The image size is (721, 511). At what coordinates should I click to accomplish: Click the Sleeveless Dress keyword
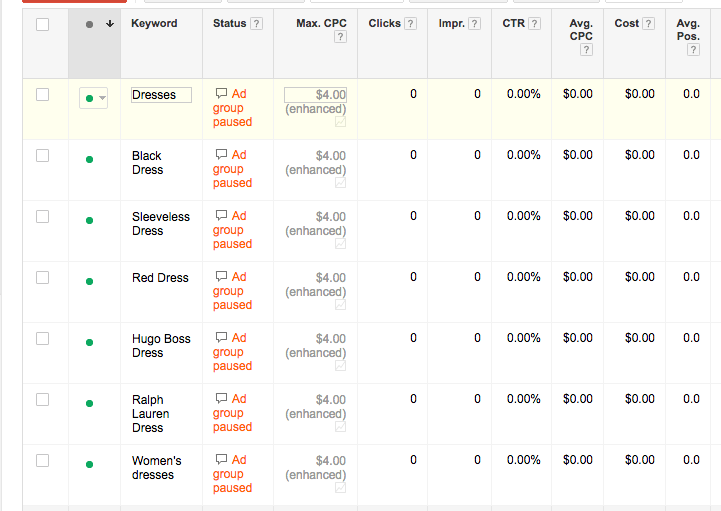[160, 223]
